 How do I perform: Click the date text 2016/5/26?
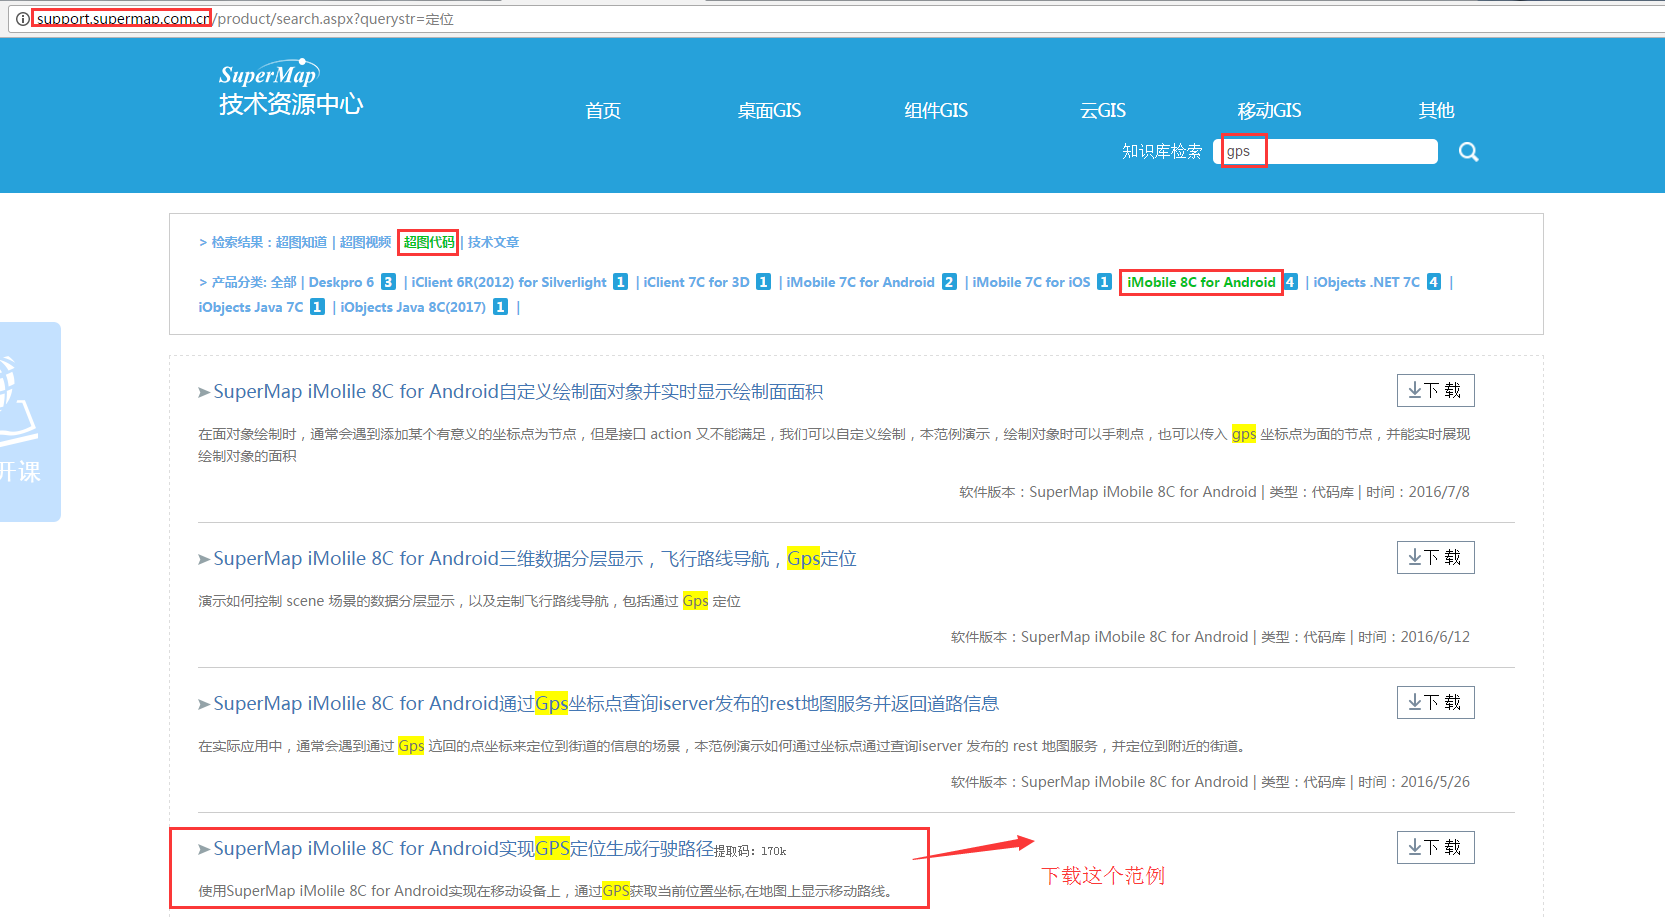pyautogui.click(x=1435, y=782)
